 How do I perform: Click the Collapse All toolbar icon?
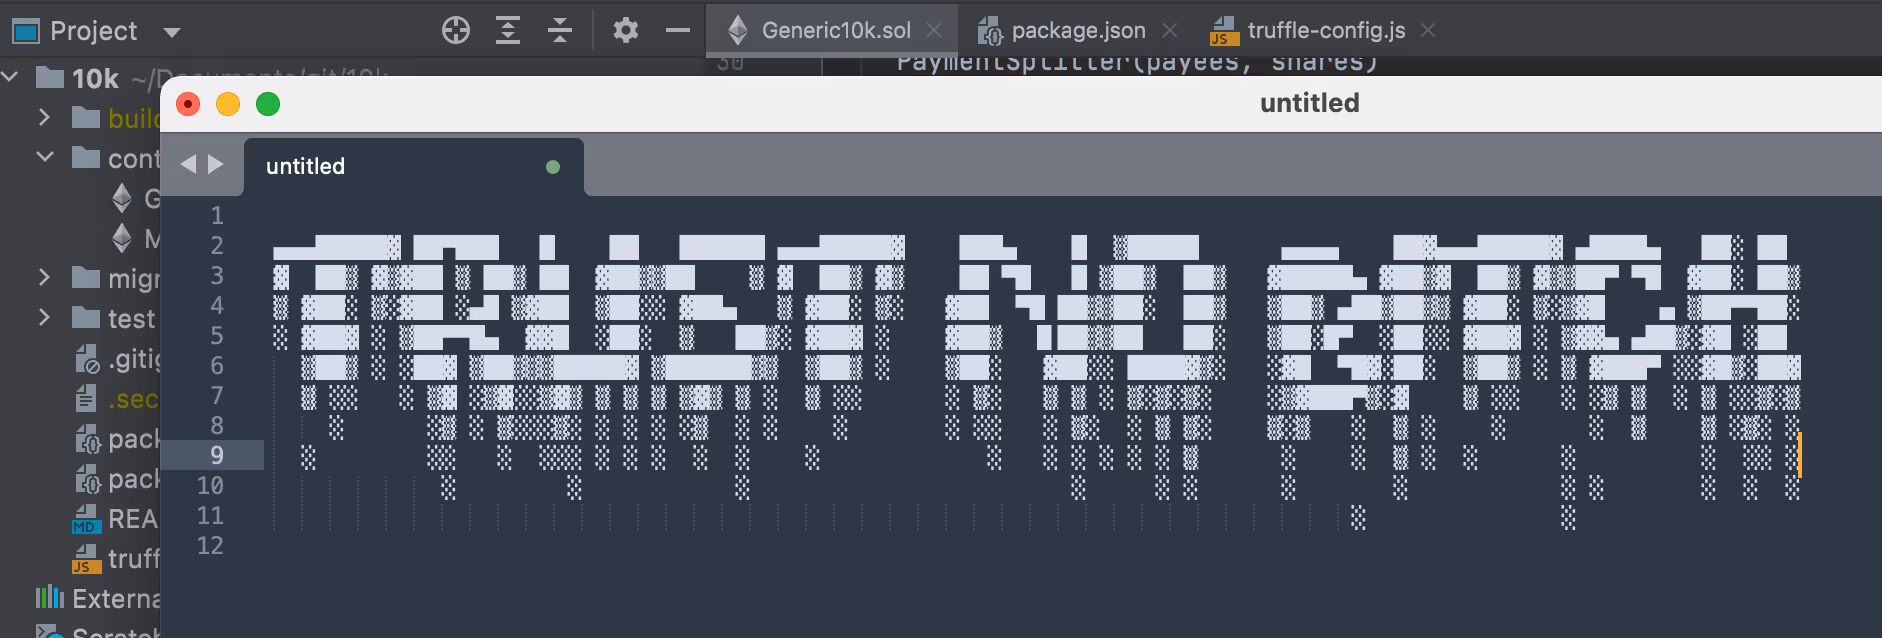[560, 31]
